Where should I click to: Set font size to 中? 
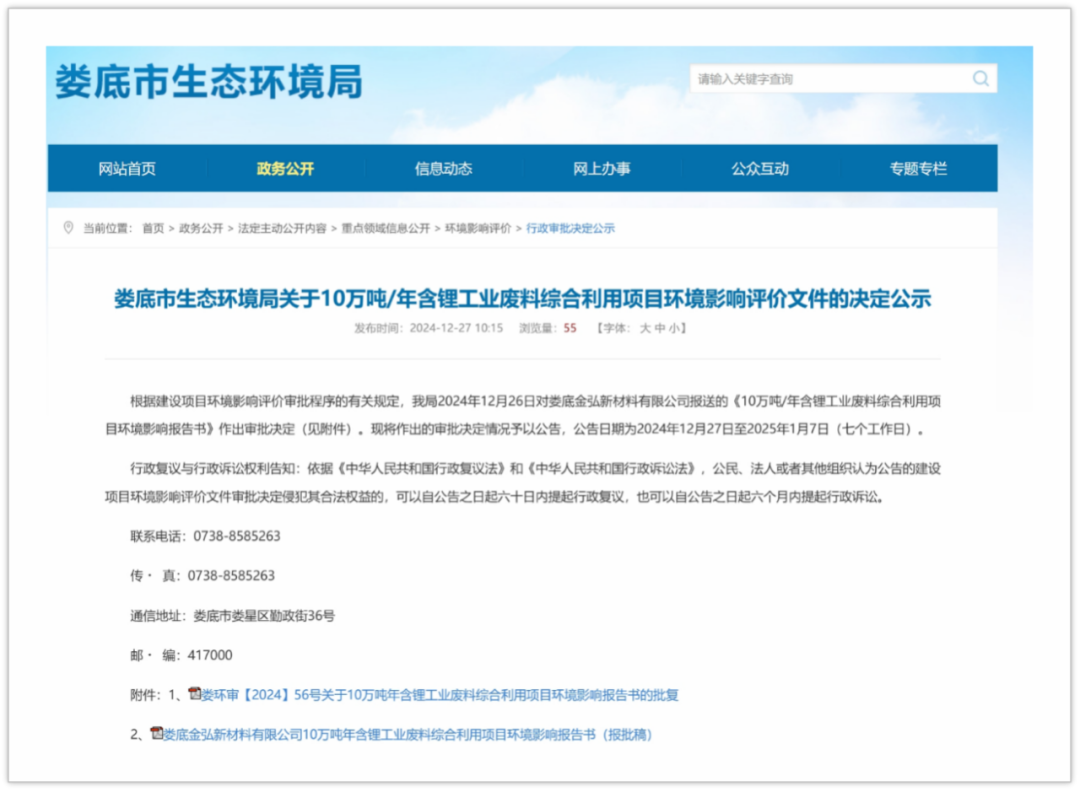coord(660,329)
